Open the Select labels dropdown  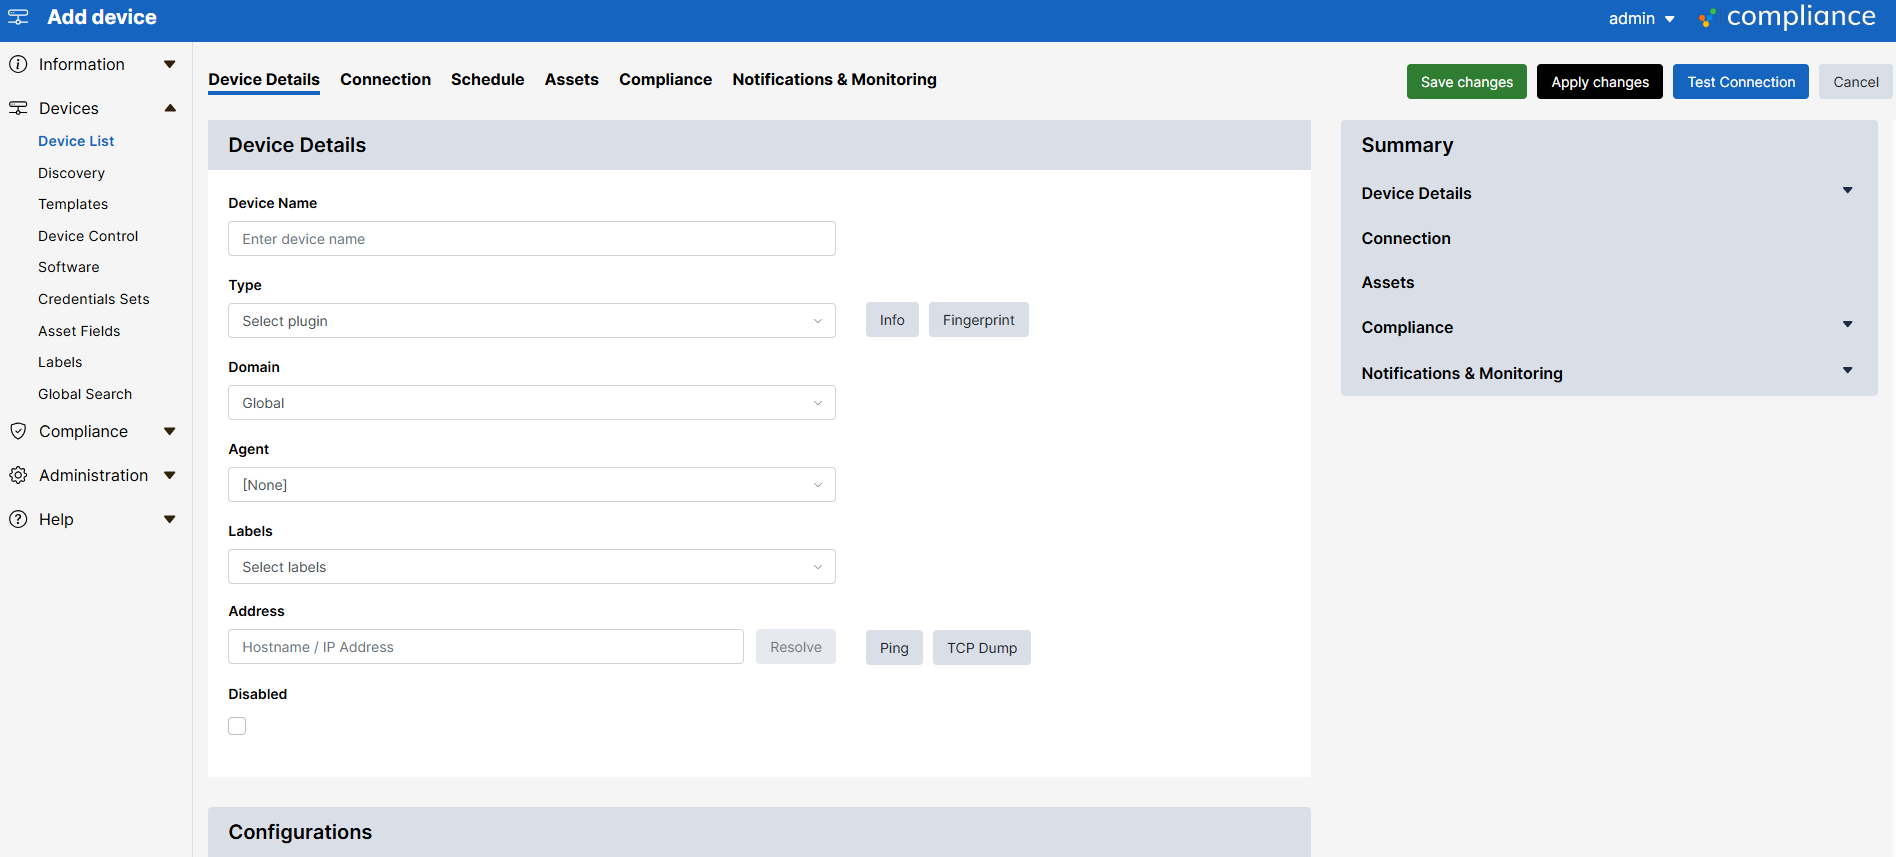[x=531, y=567]
